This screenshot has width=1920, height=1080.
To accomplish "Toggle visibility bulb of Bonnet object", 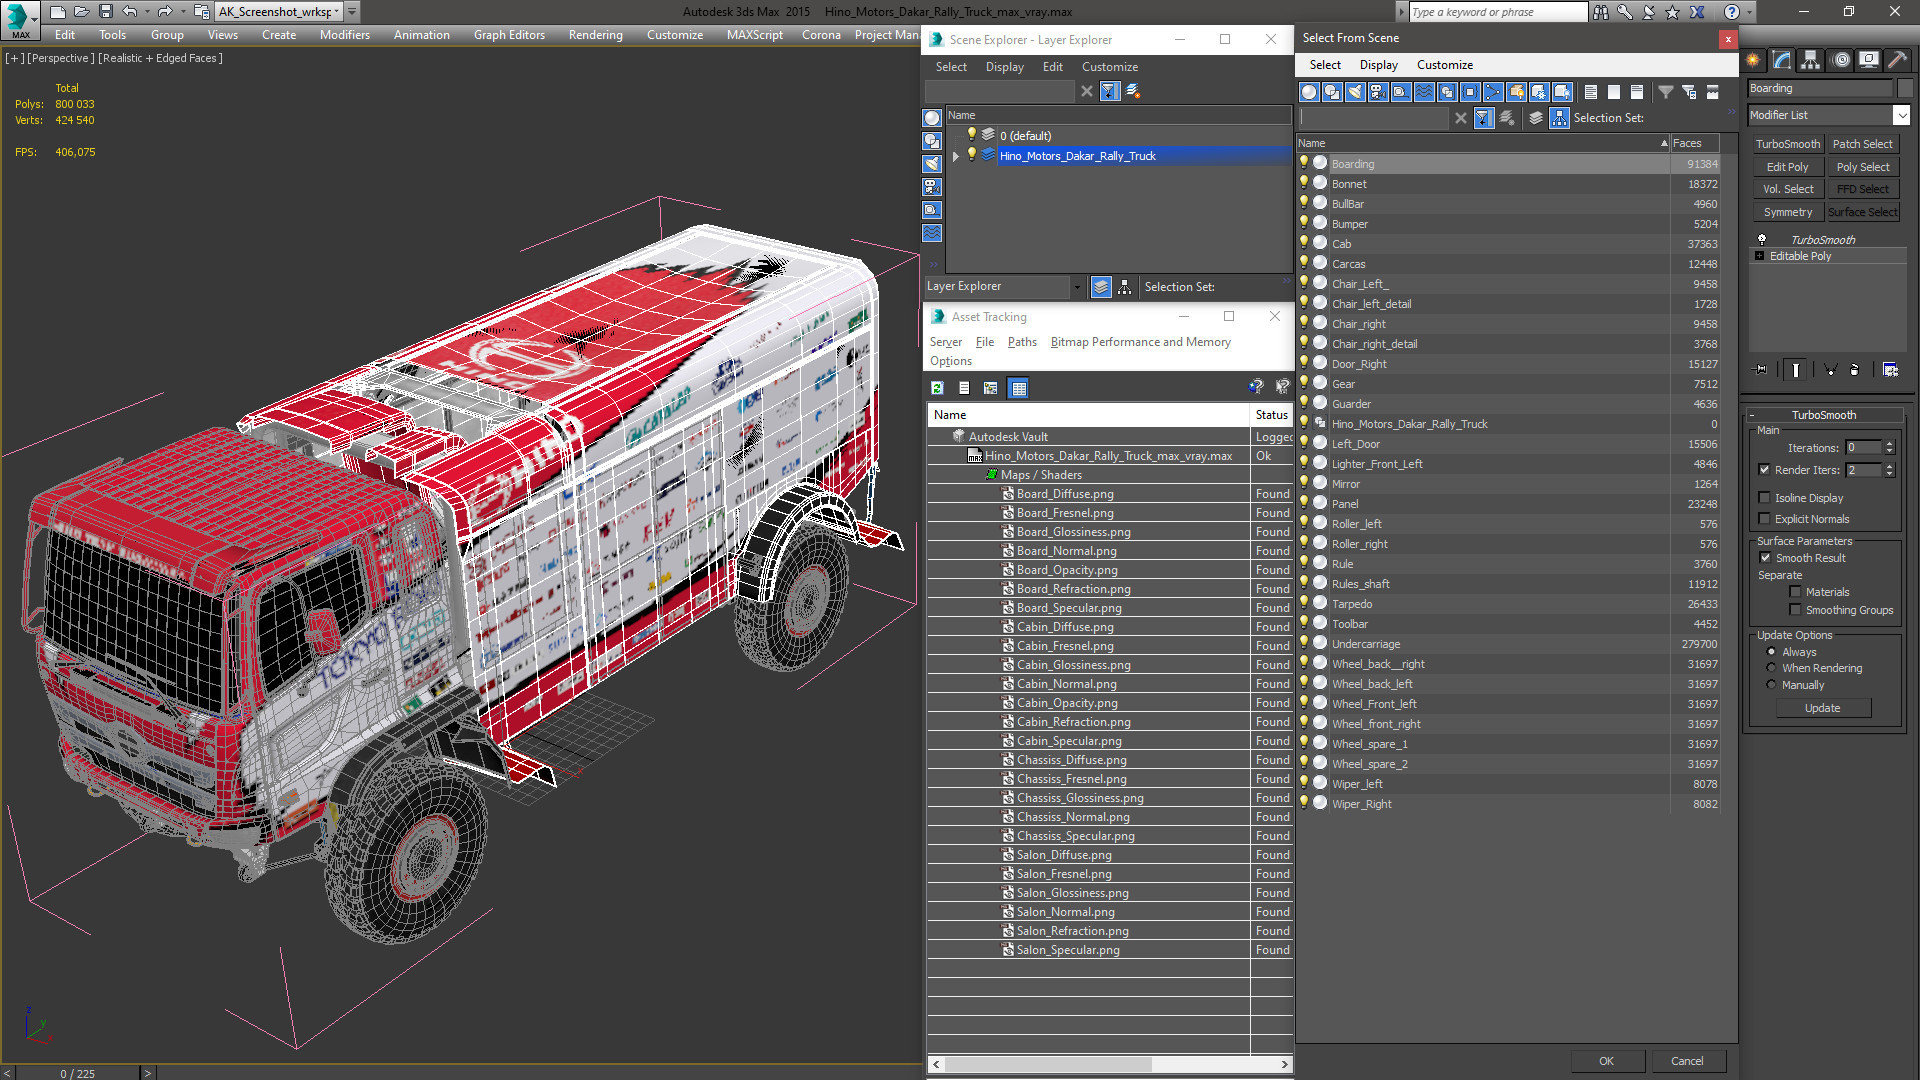I will pyautogui.click(x=1304, y=183).
